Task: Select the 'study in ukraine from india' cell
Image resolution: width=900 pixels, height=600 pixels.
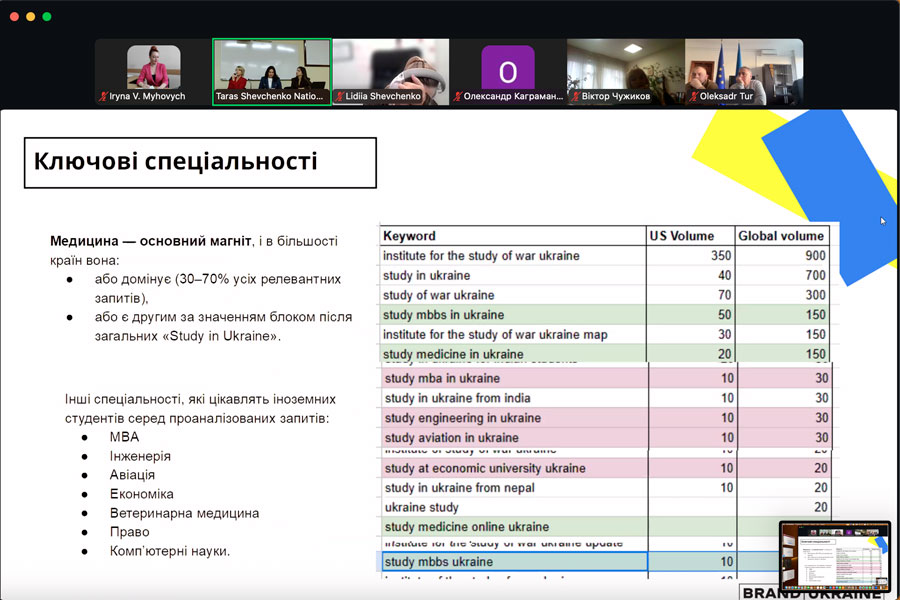Action: click(x=515, y=398)
